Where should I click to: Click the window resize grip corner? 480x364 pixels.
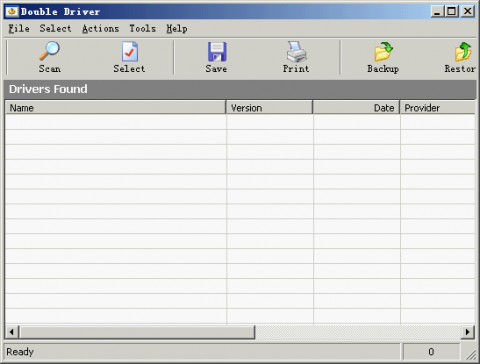click(470, 355)
